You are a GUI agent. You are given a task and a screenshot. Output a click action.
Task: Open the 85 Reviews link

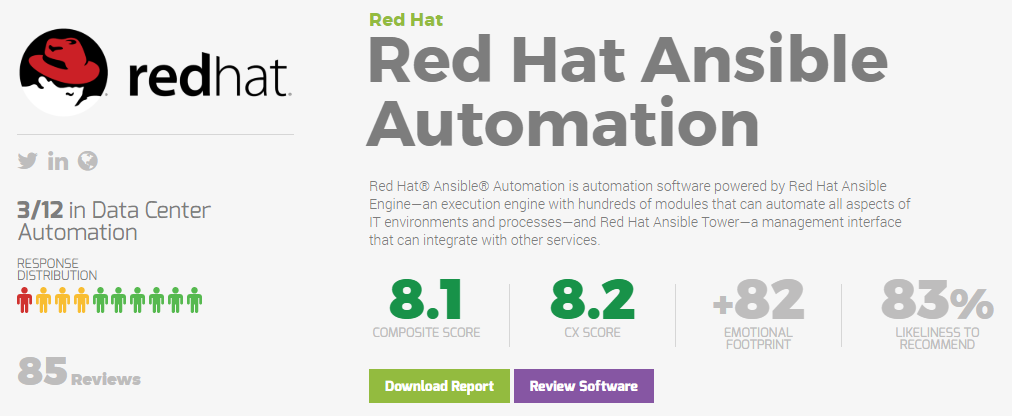pos(80,372)
